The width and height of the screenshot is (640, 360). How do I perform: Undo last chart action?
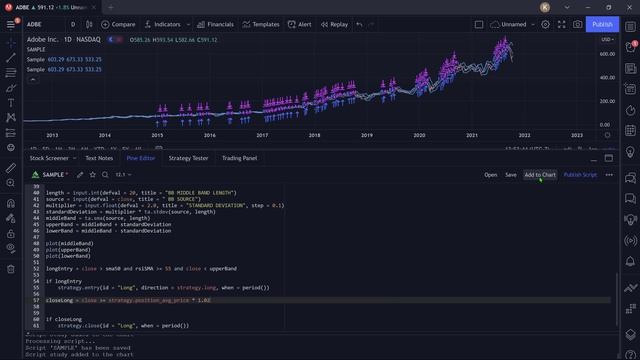pos(359,24)
